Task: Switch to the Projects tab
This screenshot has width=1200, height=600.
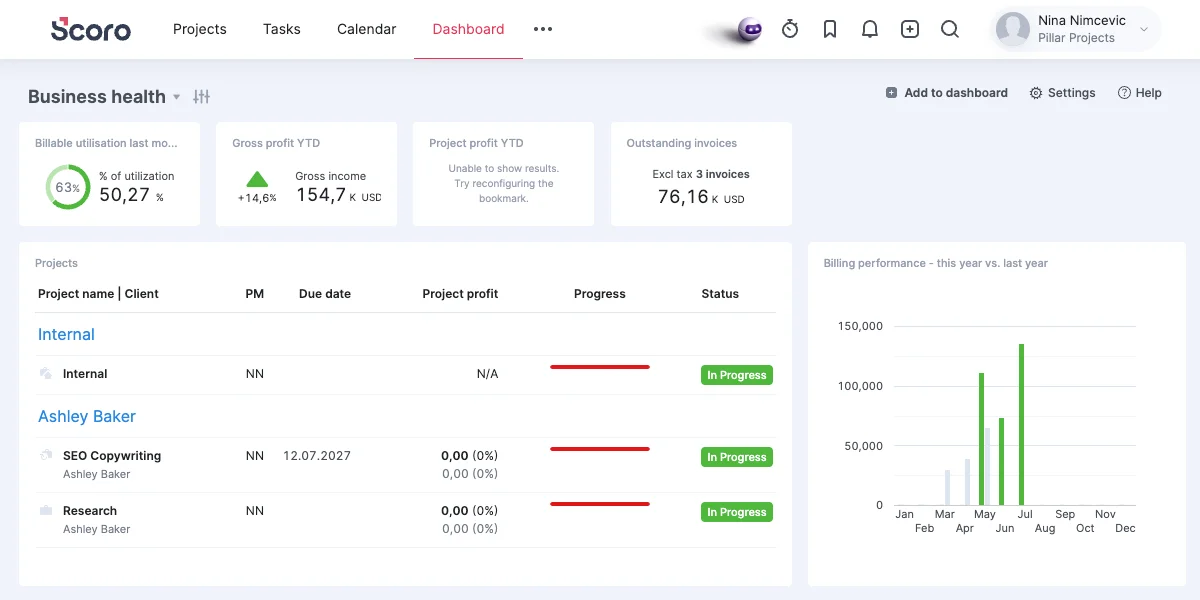Action: [200, 29]
